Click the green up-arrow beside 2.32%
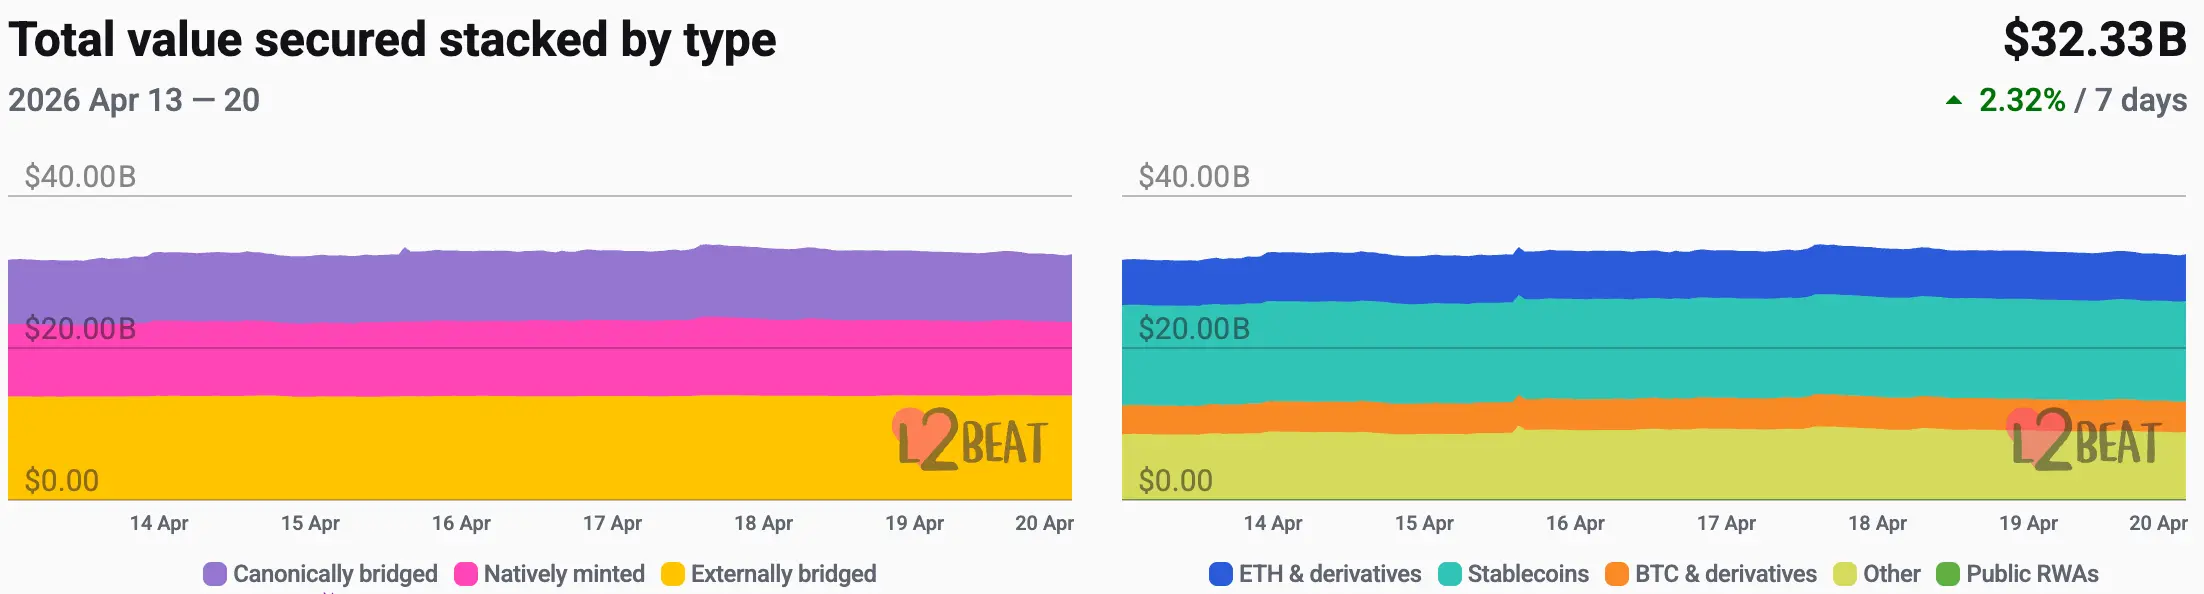The image size is (2204, 594). [1953, 100]
